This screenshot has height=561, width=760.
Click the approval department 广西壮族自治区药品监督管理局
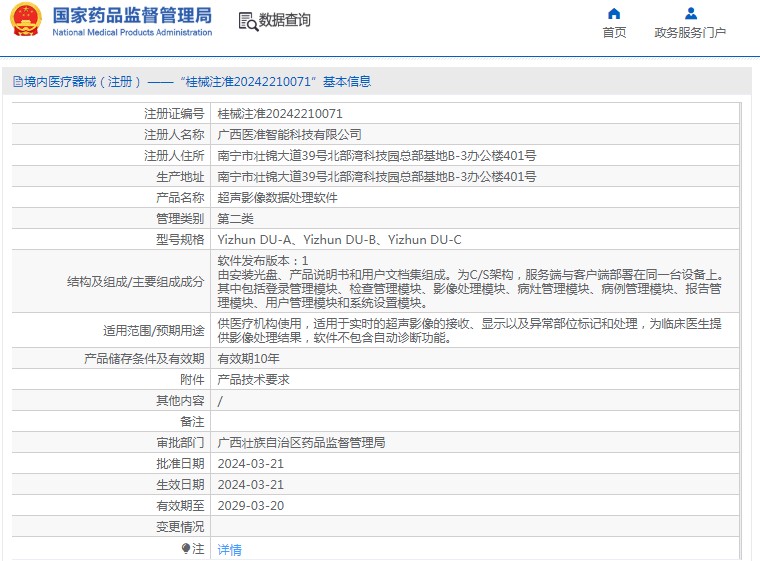coord(301,442)
